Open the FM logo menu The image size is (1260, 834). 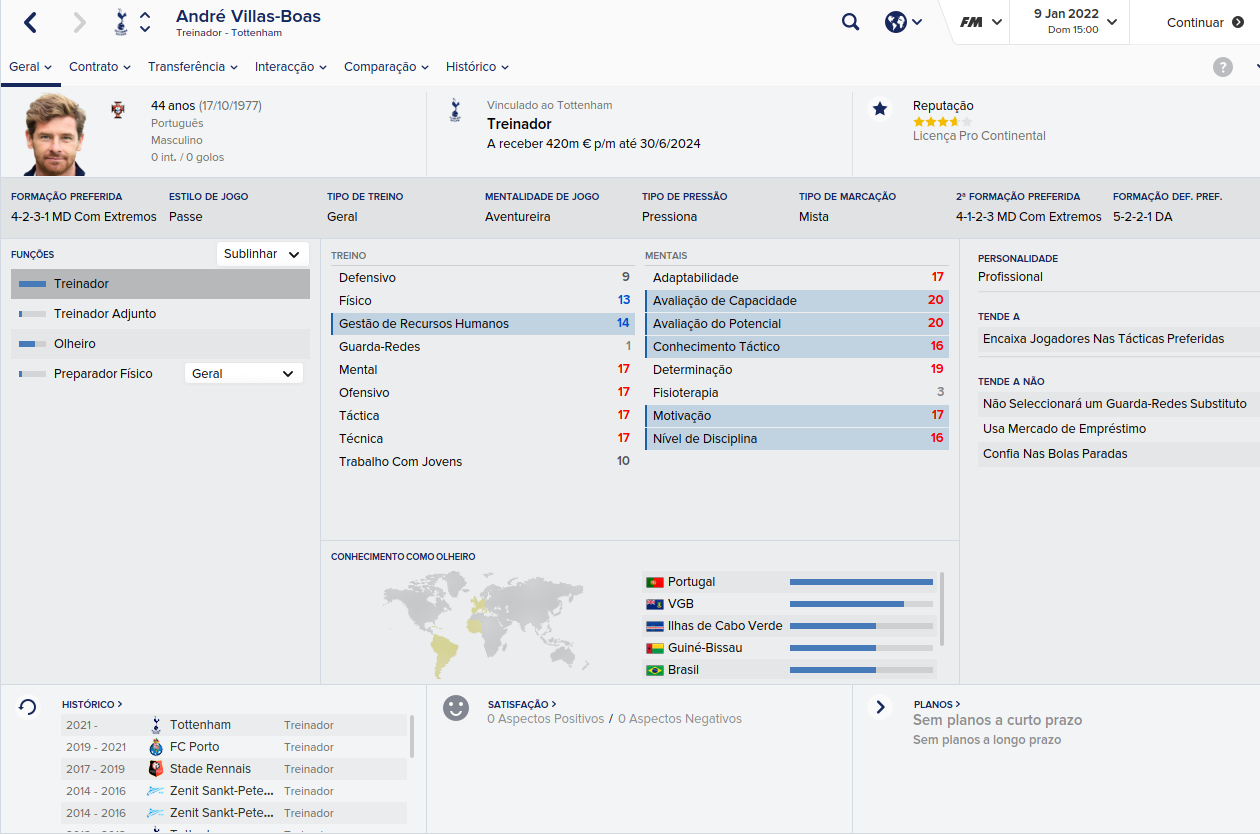(980, 22)
